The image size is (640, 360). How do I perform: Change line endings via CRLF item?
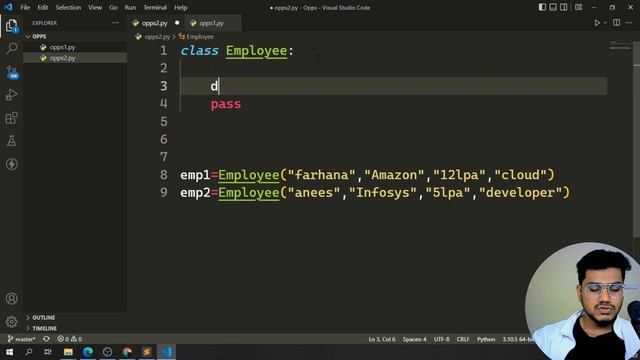pyautogui.click(x=463, y=339)
